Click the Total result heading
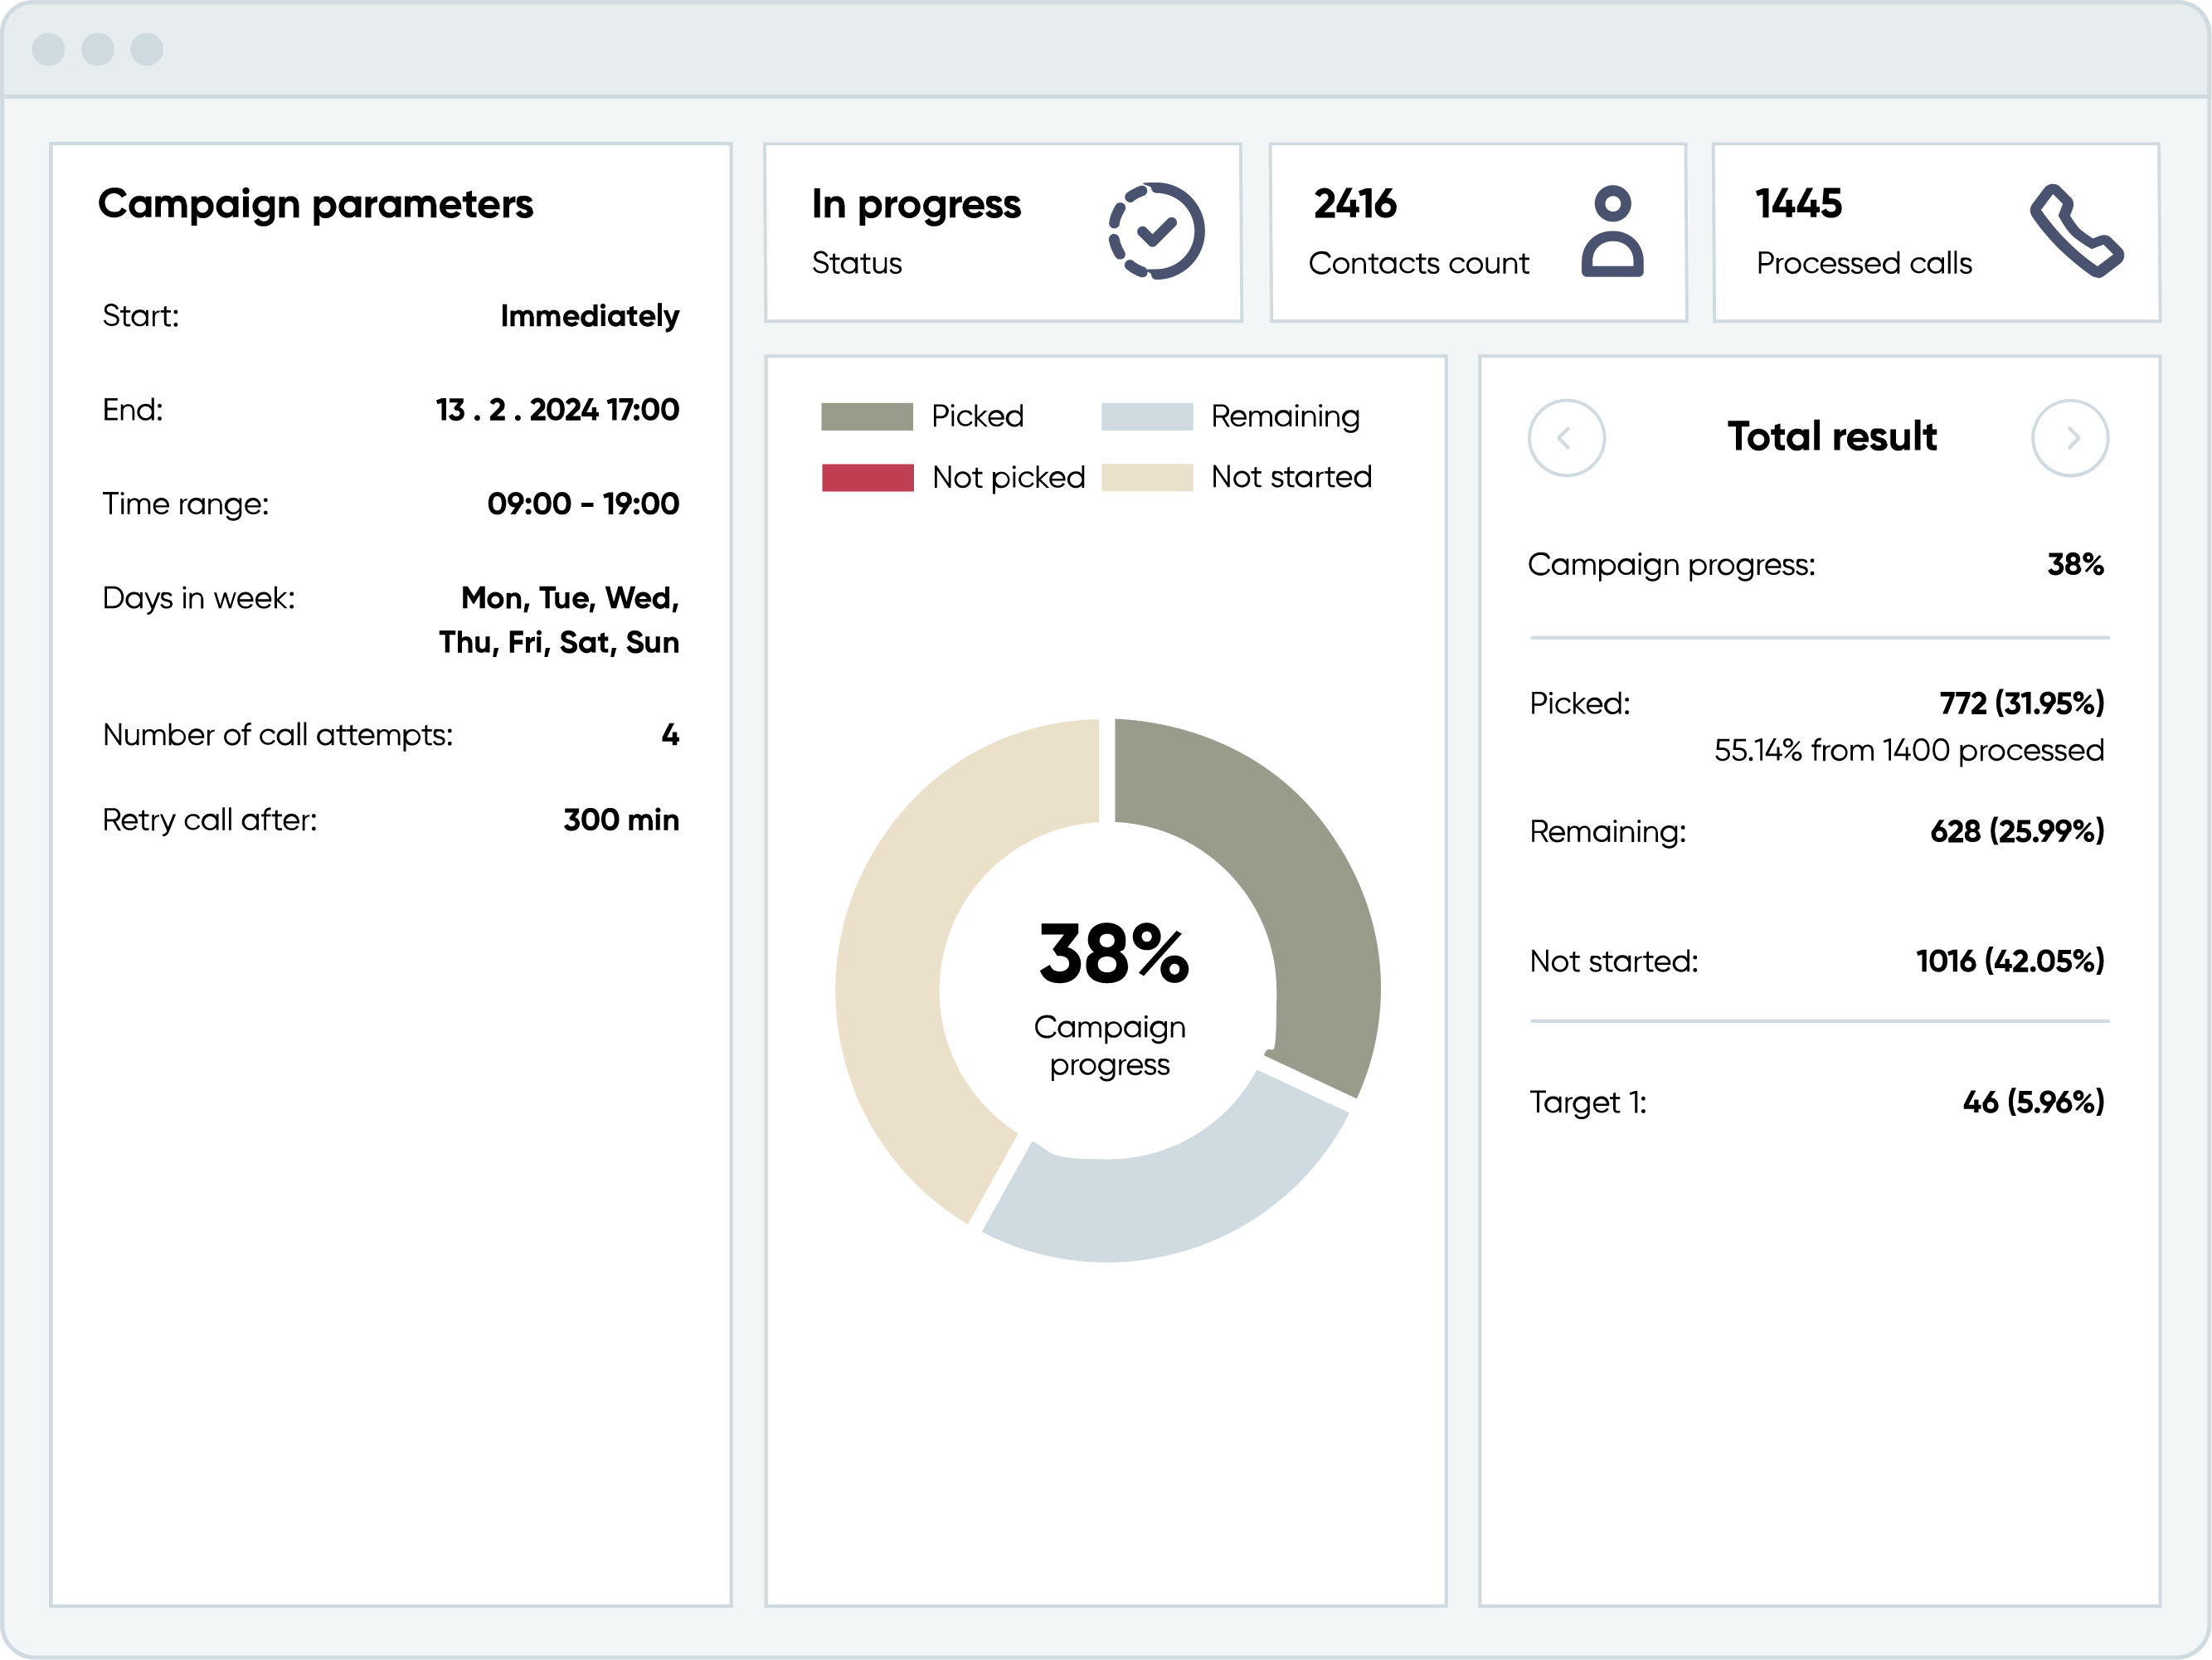The width and height of the screenshot is (2212, 1660). click(1831, 437)
